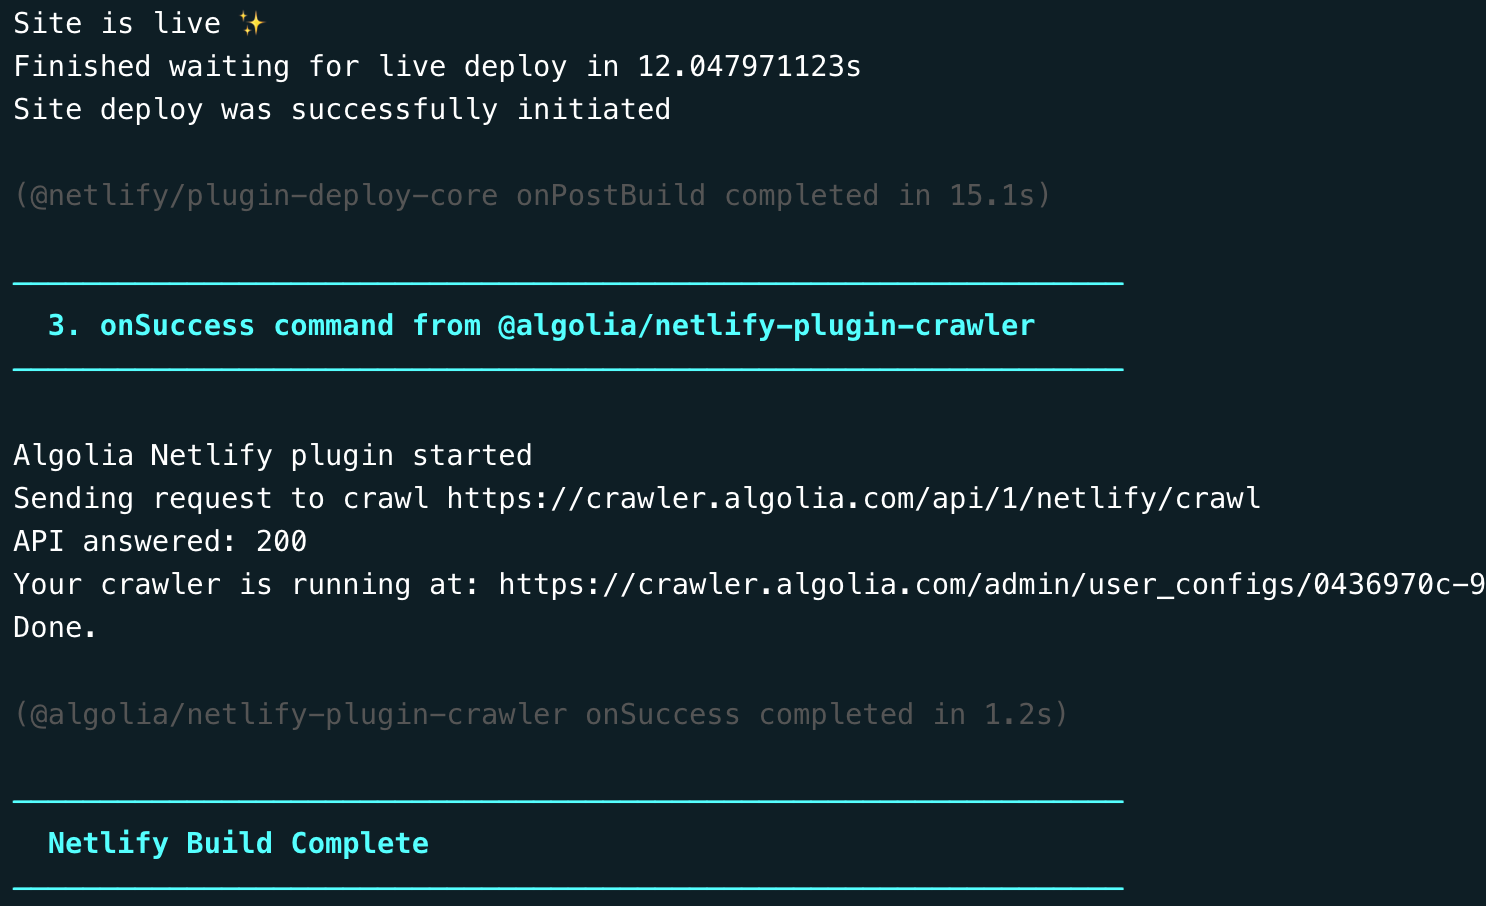Click the "Site deploy was successfully initiated" line
Screen dimensions: 1486x906
pyautogui.click(x=342, y=109)
